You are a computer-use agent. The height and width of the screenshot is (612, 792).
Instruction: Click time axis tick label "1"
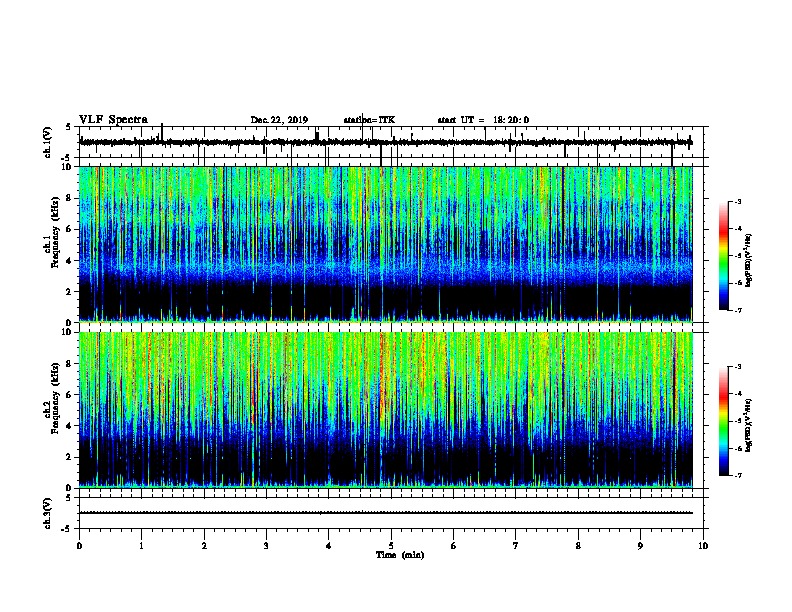pyautogui.click(x=141, y=546)
